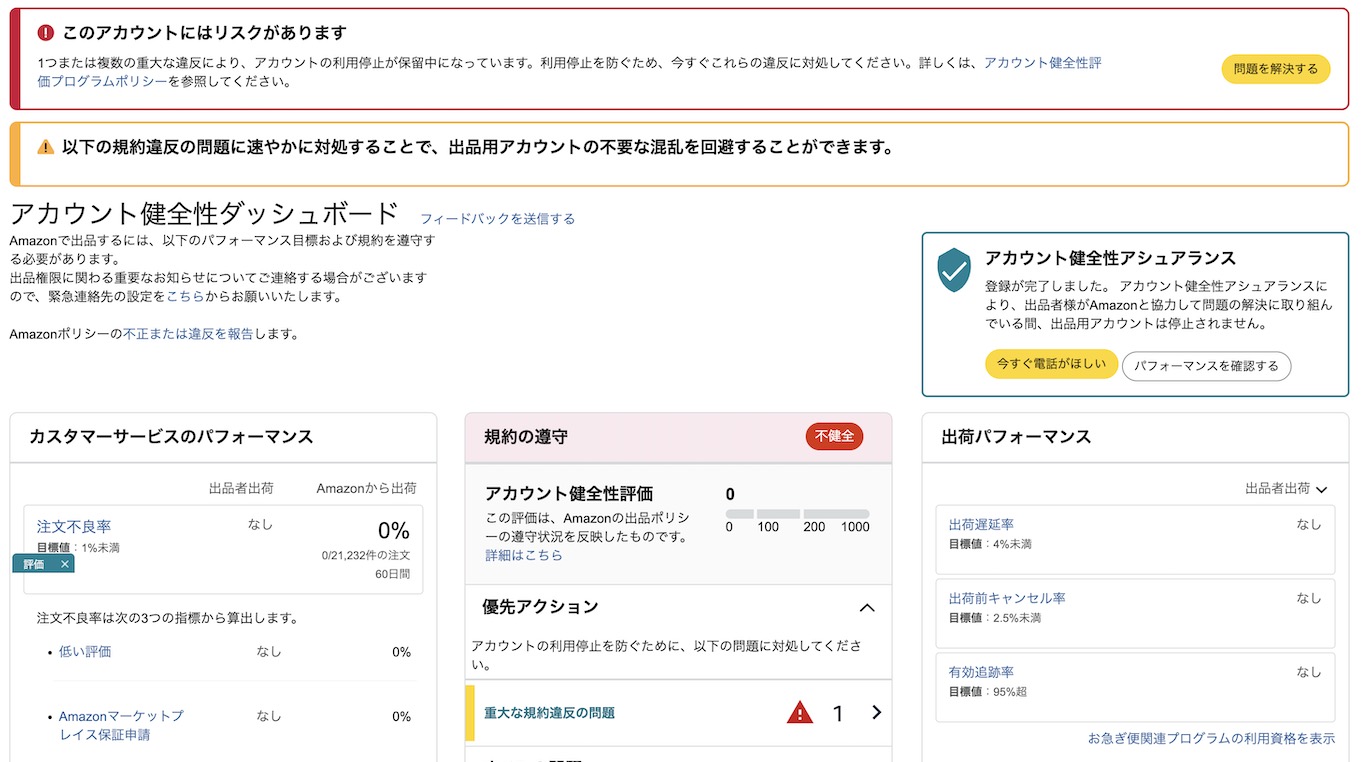Open the 有効追跡率 link

pos(981,672)
